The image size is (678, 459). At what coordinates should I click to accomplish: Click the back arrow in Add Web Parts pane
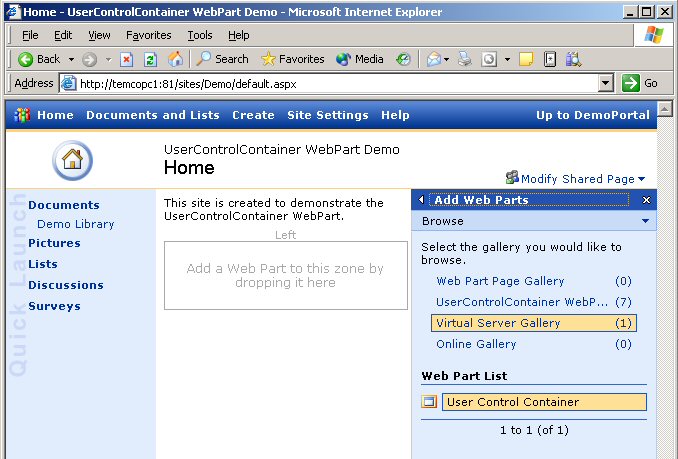[421, 200]
